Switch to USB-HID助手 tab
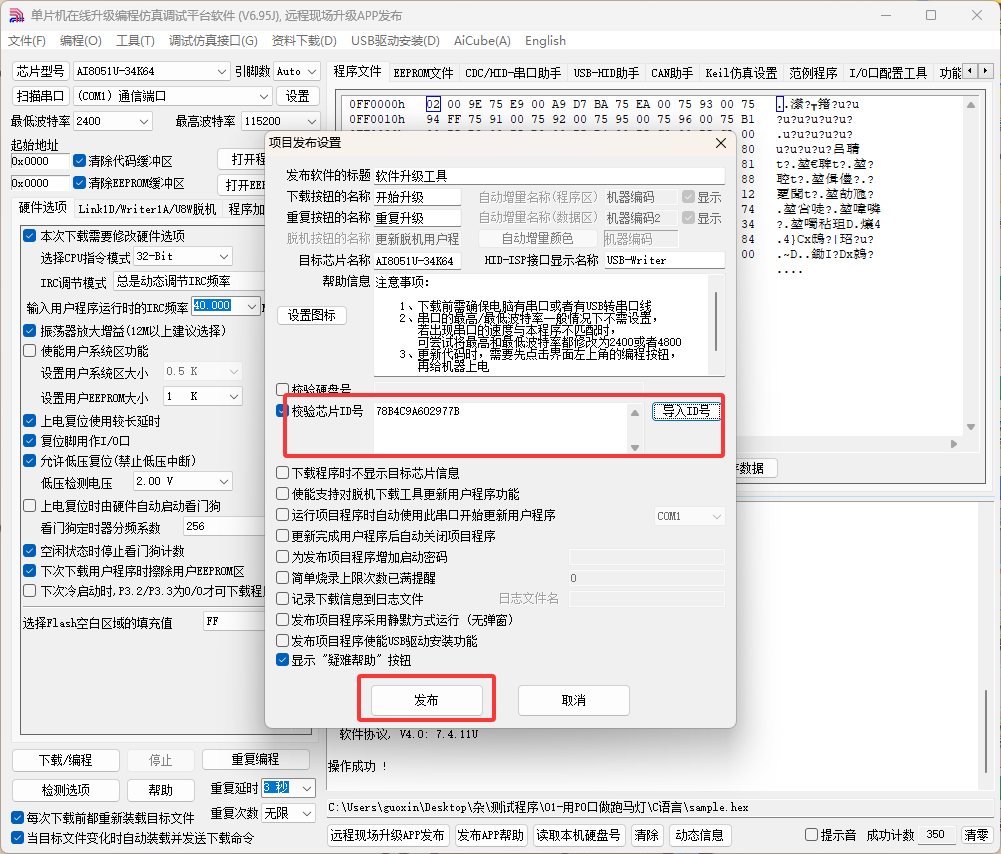 click(606, 73)
